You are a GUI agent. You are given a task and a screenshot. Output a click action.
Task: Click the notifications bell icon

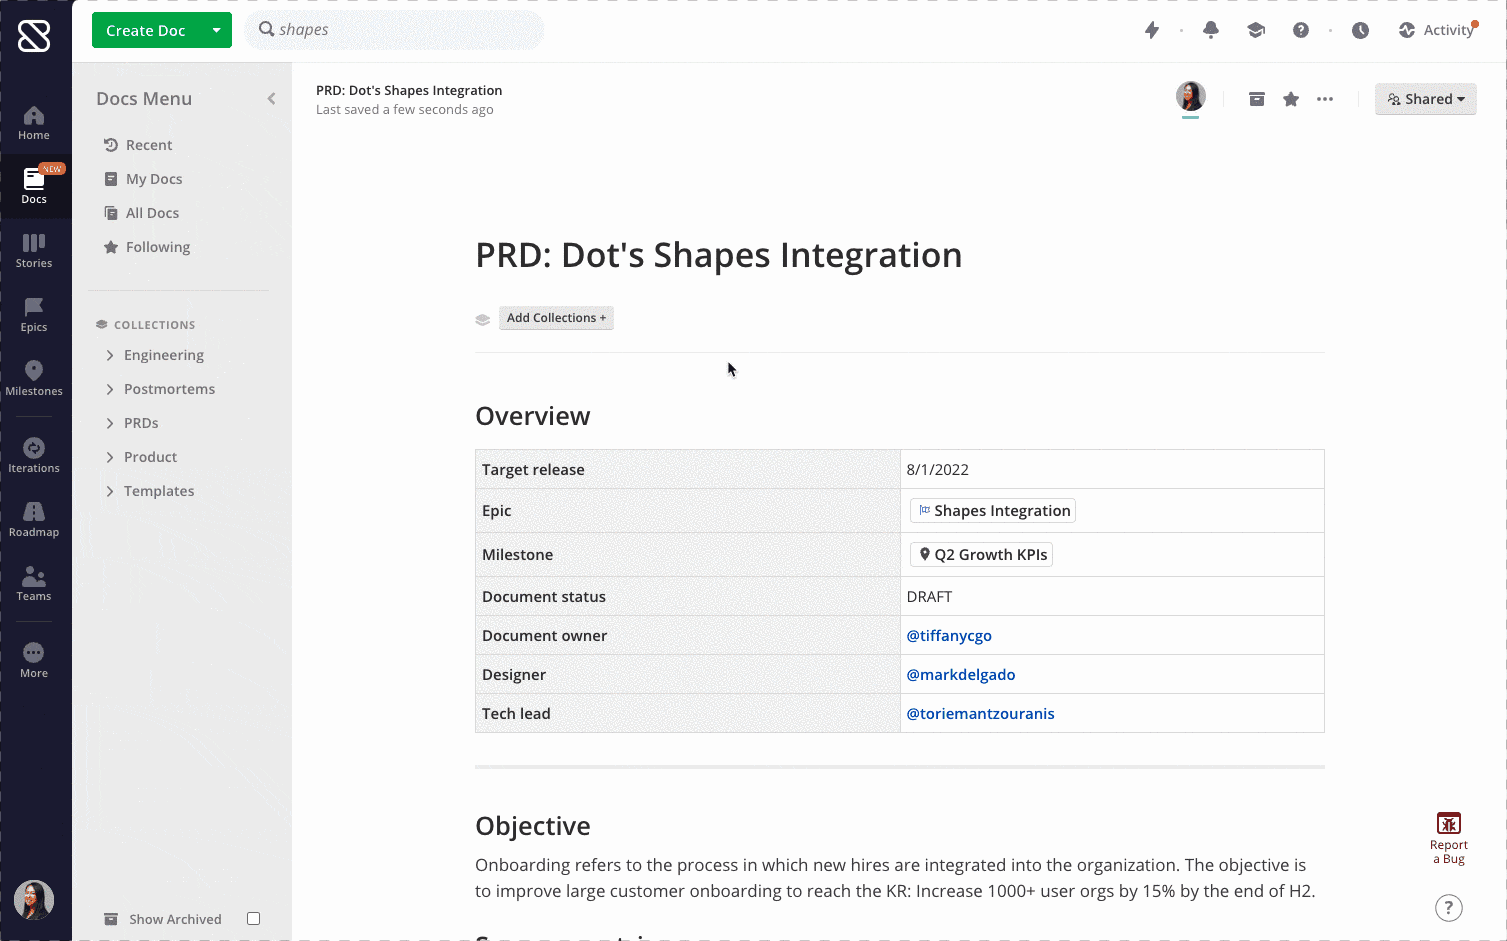[x=1211, y=30]
